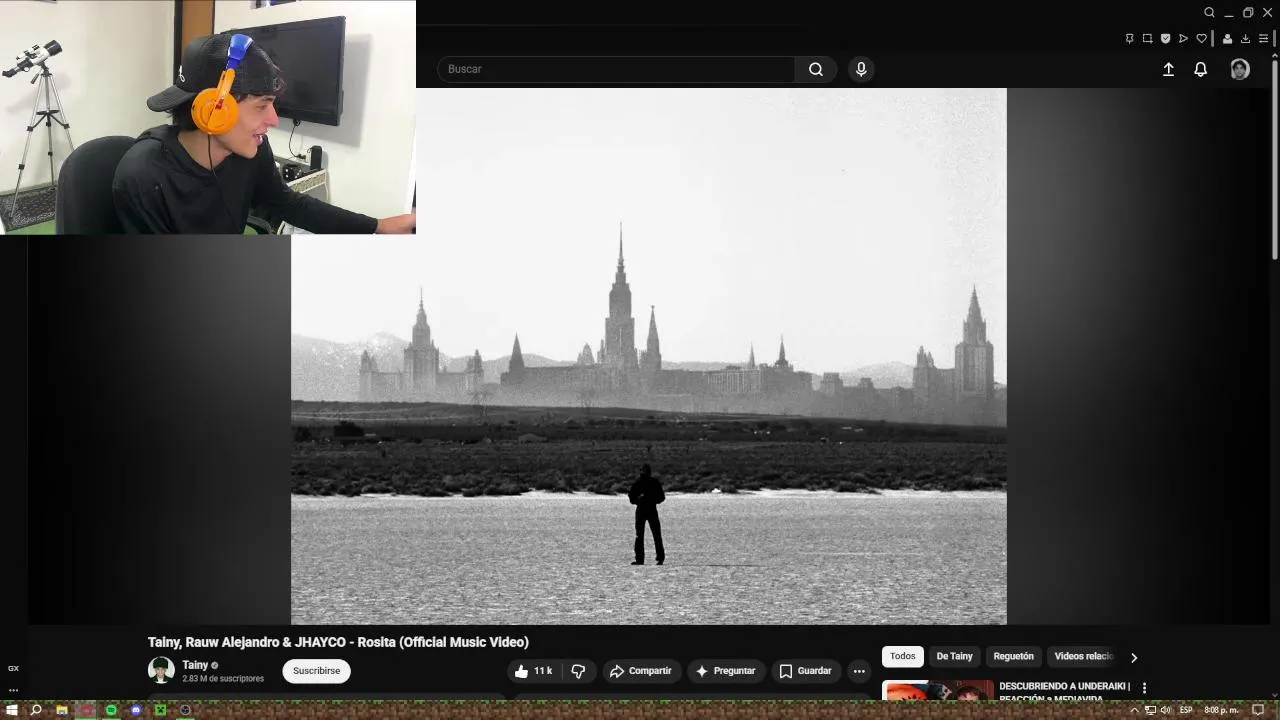Open Windows notification center icon
1280x720 pixels.
1259,710
